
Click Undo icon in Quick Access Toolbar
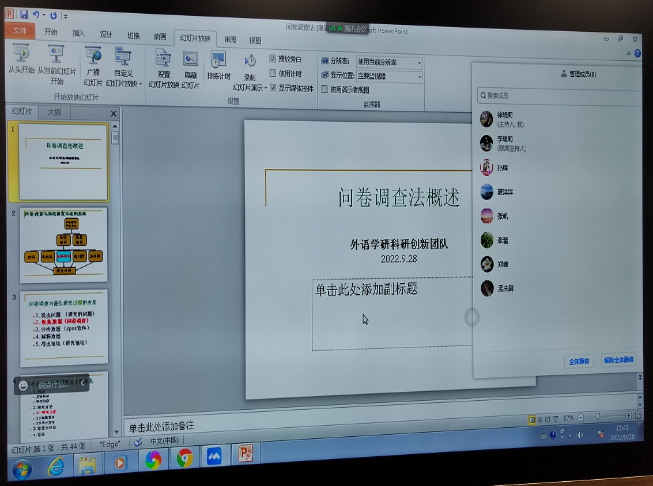coord(36,15)
